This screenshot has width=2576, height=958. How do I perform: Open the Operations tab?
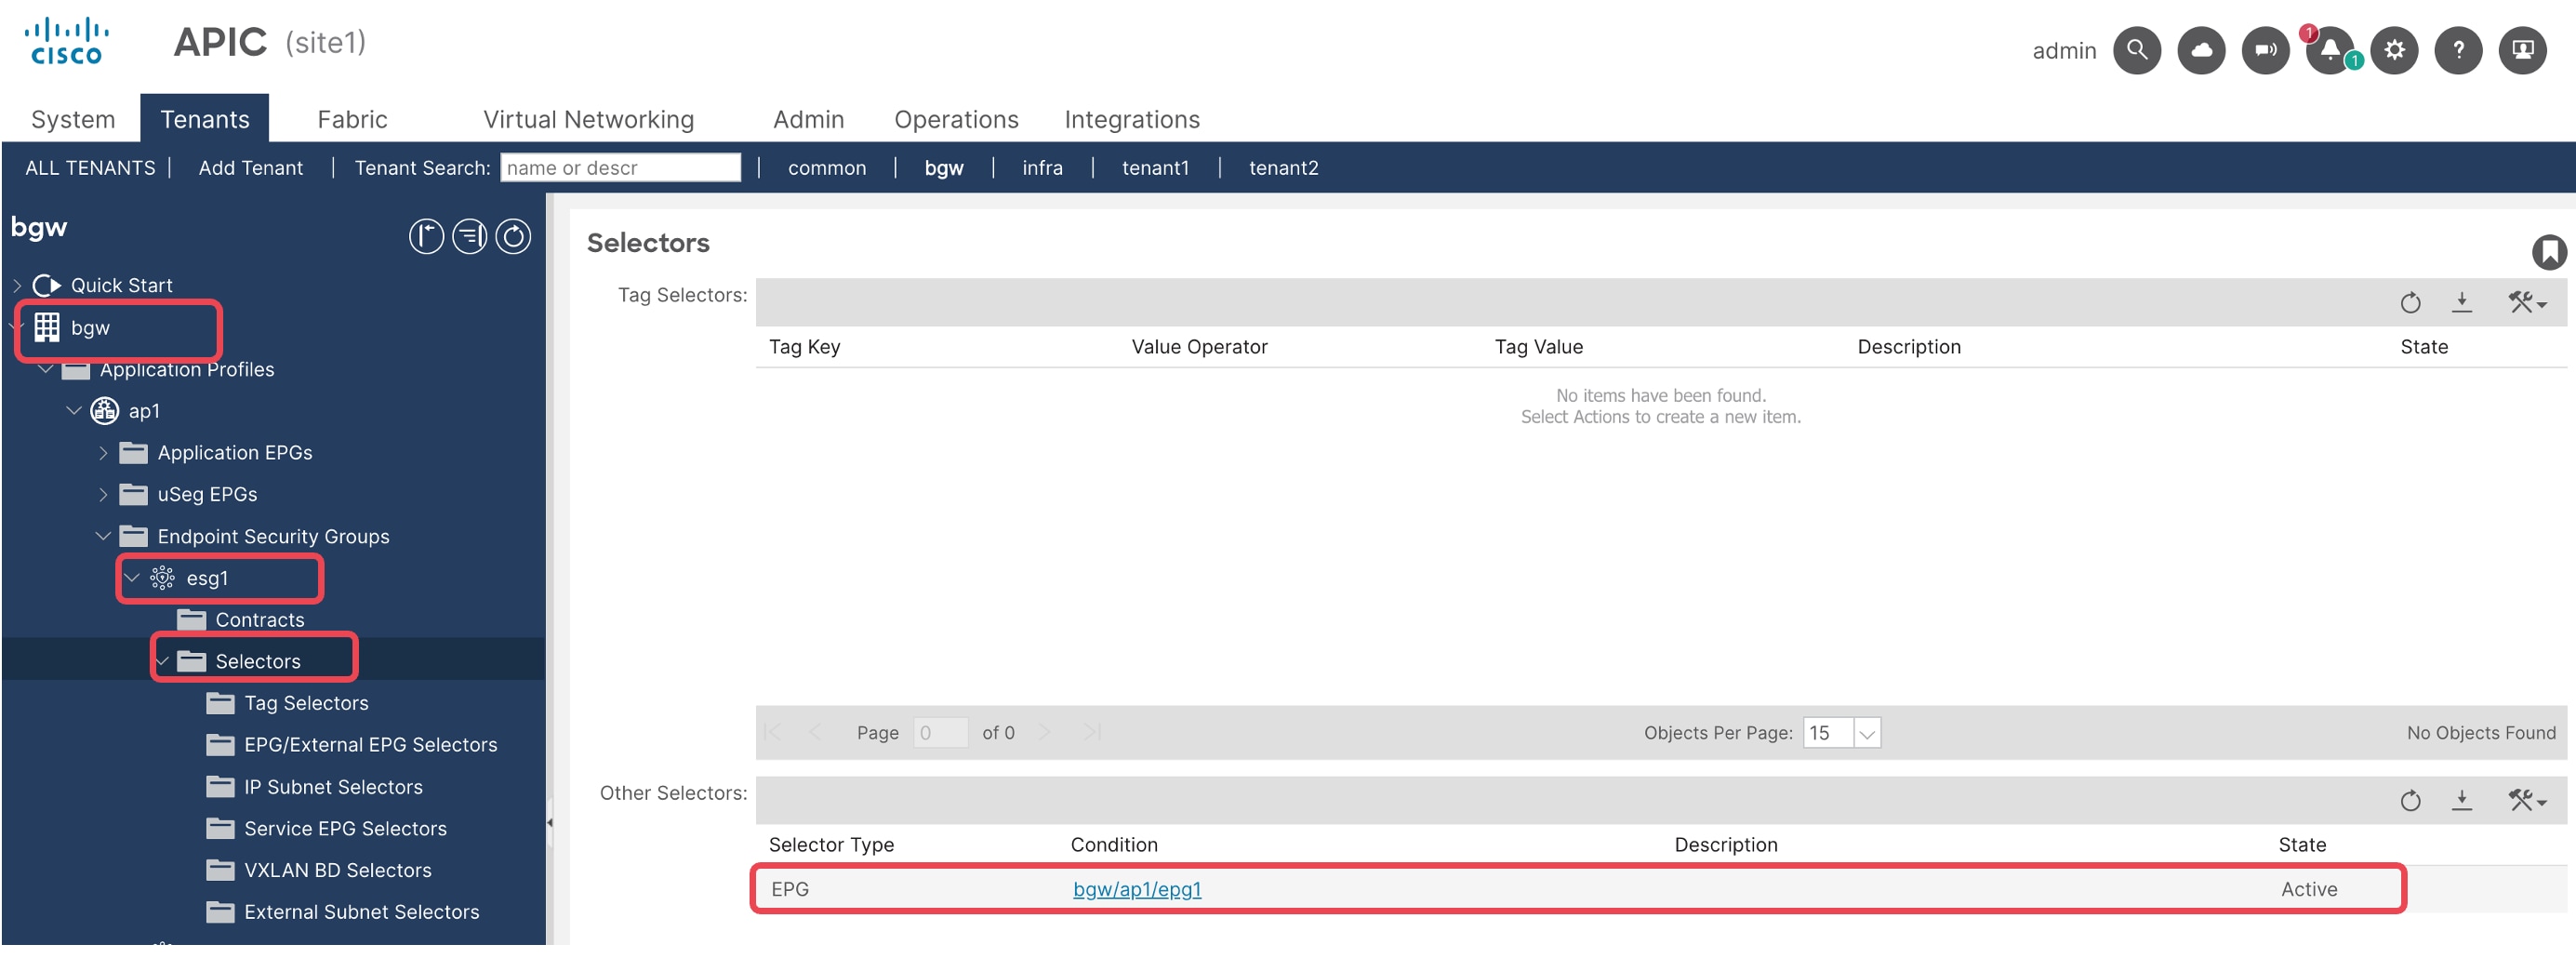click(x=956, y=120)
